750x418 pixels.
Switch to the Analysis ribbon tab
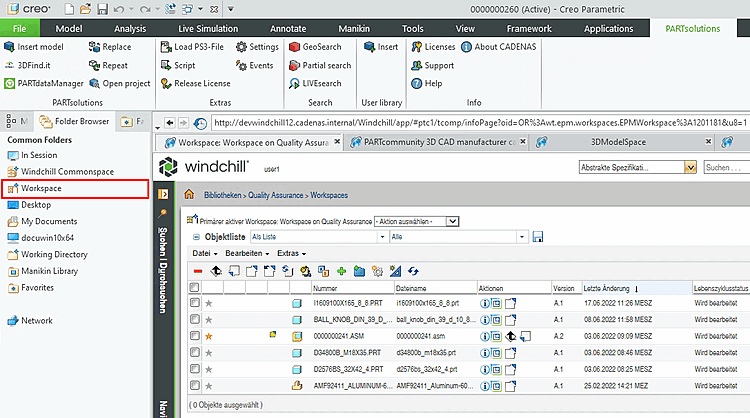[130, 29]
